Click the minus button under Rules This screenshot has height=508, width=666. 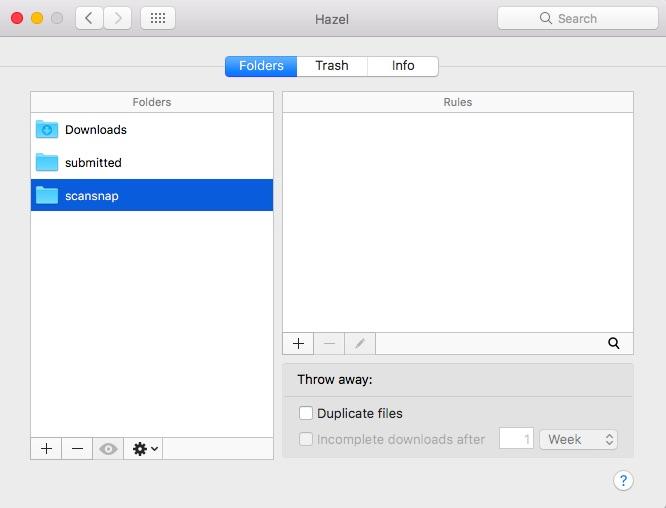[329, 343]
